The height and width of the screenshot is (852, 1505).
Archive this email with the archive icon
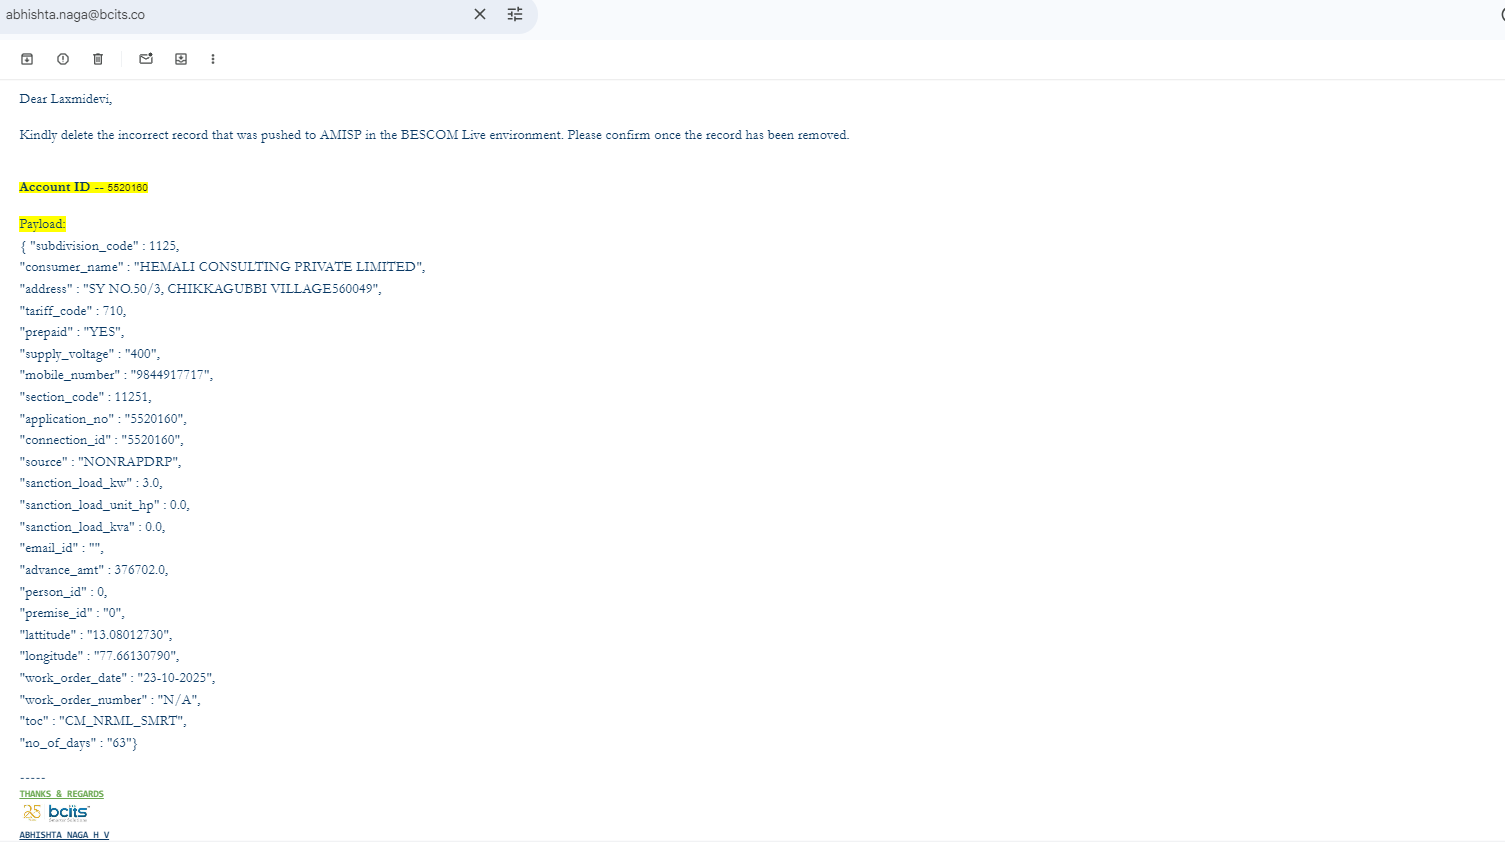[x=27, y=59]
